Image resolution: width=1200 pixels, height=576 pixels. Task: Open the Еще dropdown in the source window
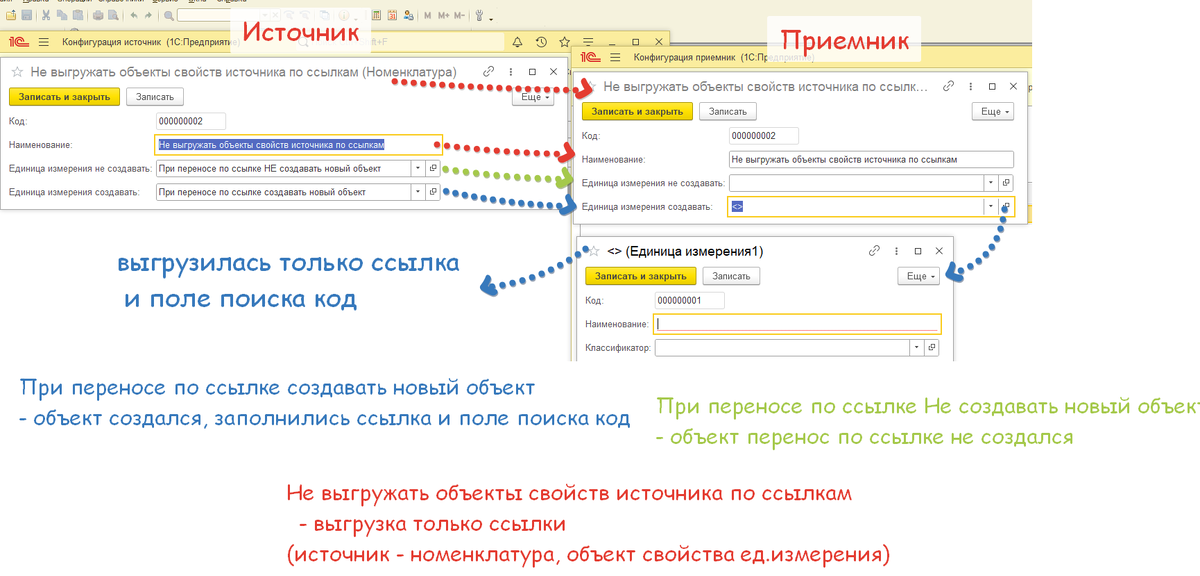tap(532, 96)
